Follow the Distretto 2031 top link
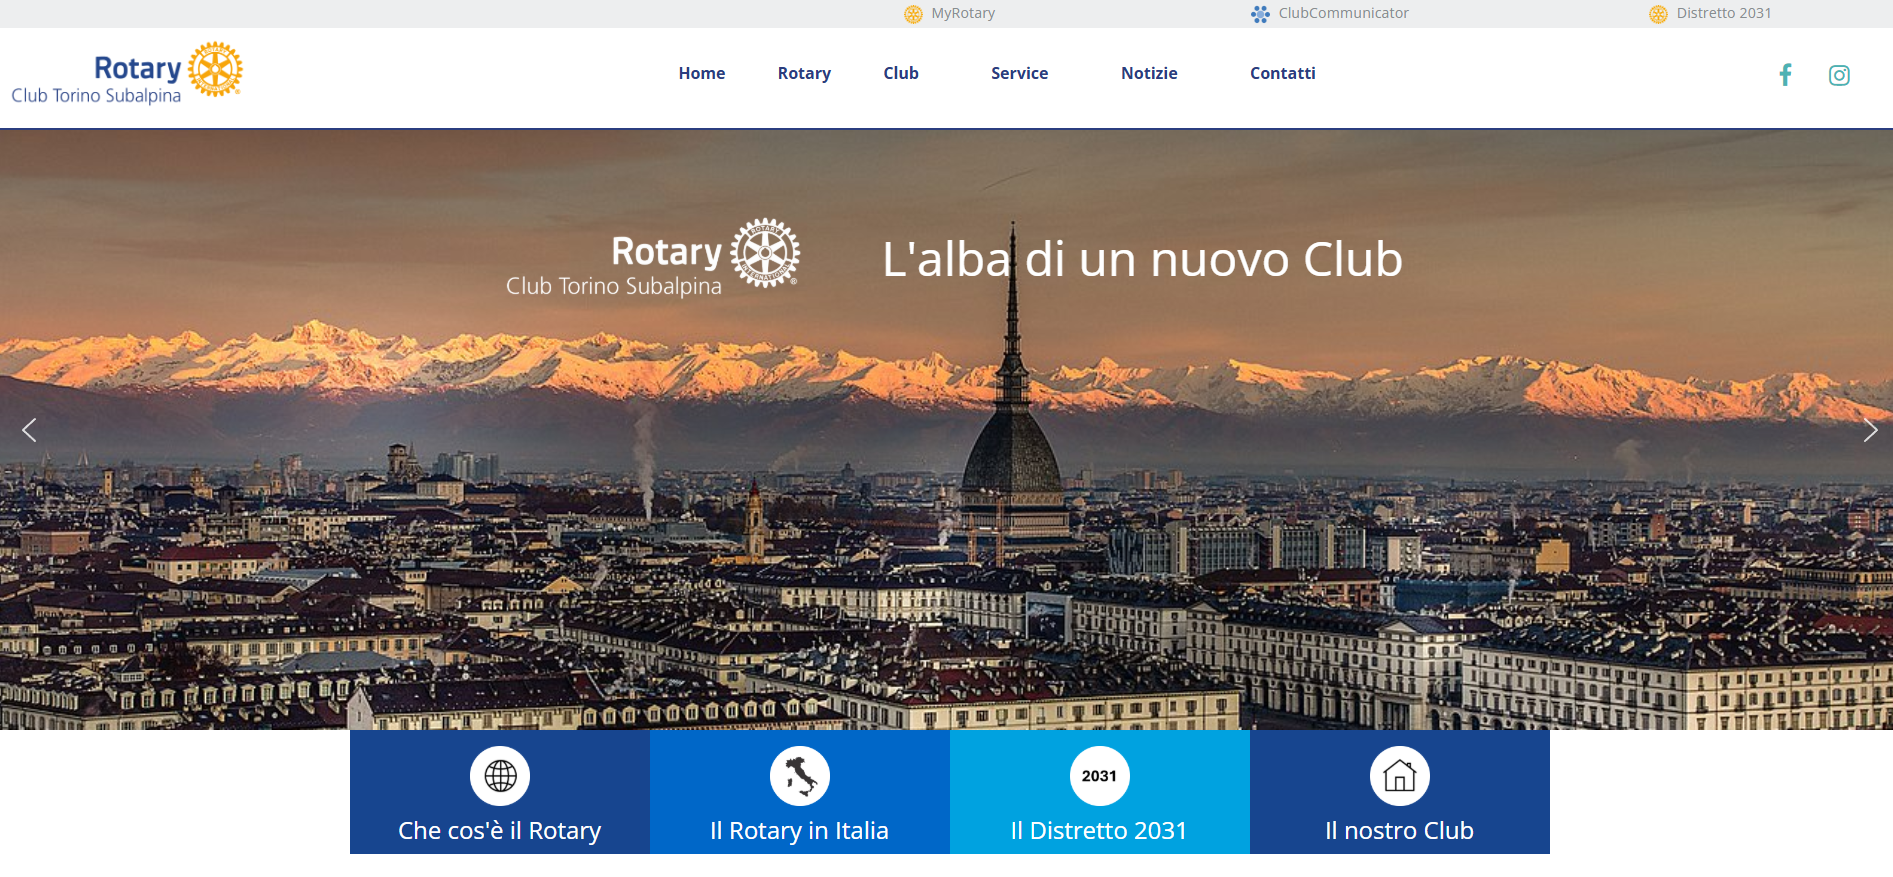This screenshot has height=877, width=1893. (1723, 13)
